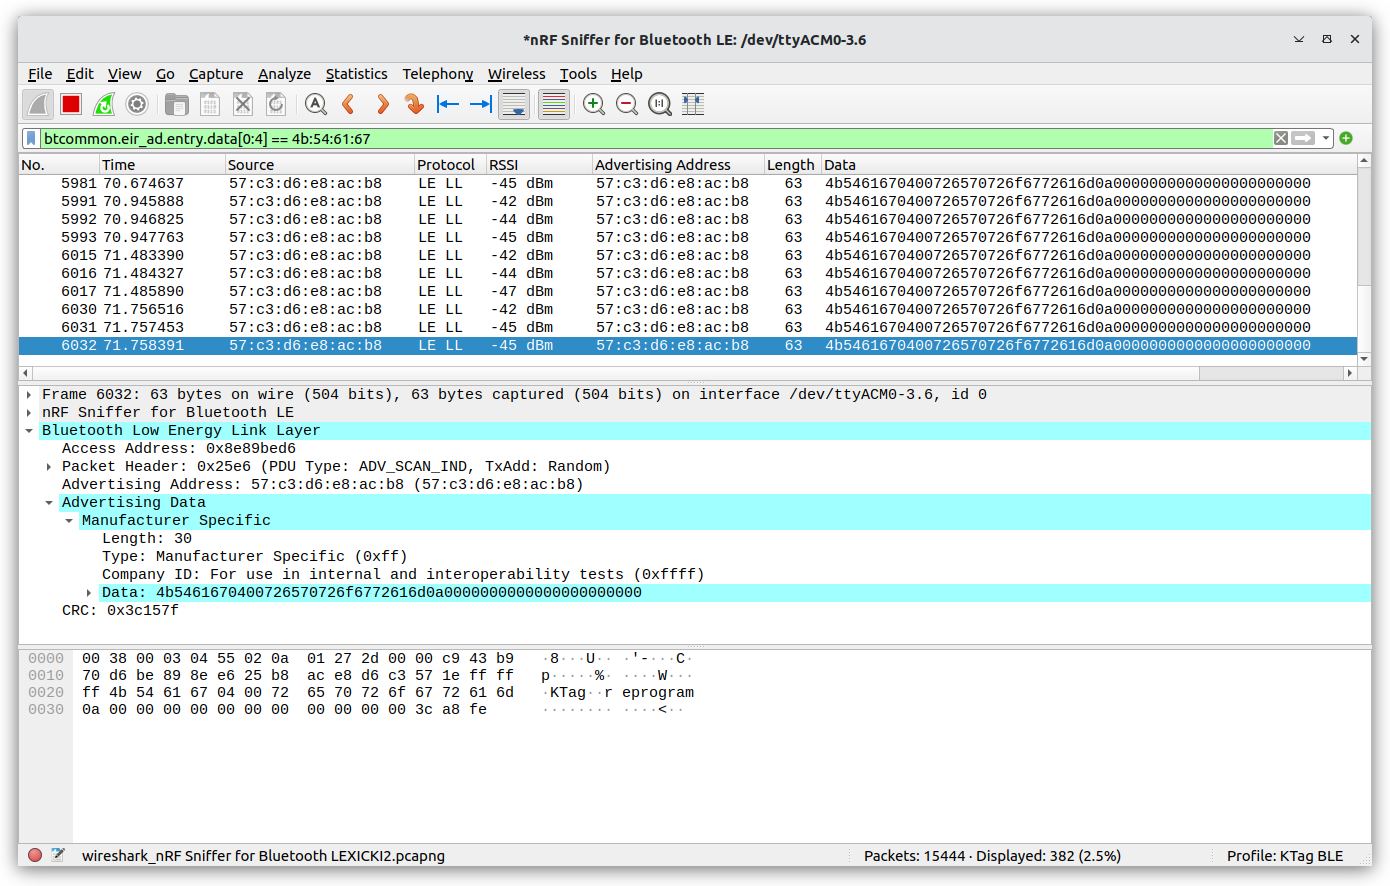Image resolution: width=1390 pixels, height=886 pixels.
Task: Save this capture file icon
Action: point(210,104)
